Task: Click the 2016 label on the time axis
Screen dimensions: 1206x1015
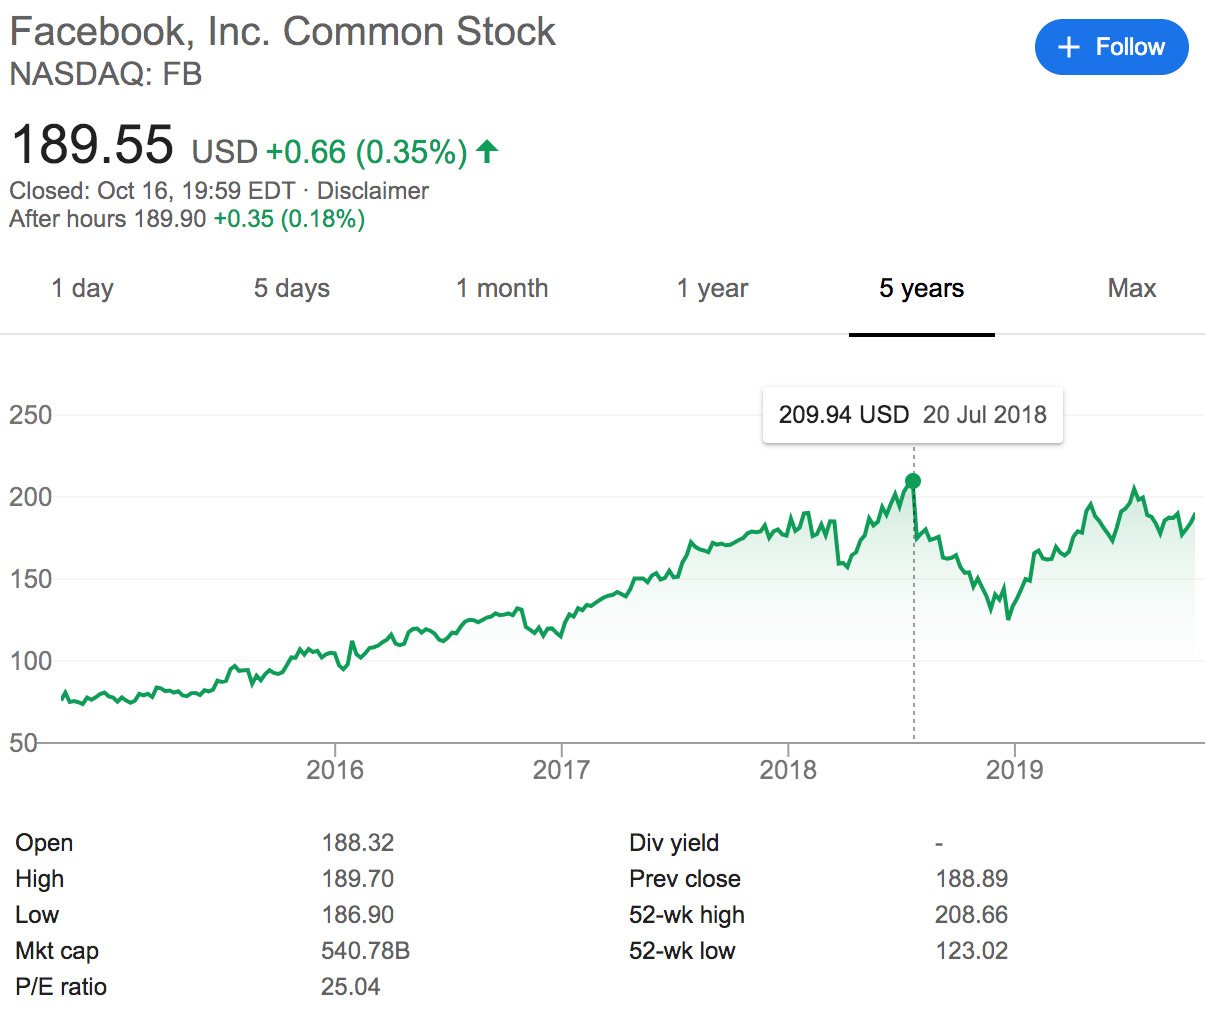Action: click(x=335, y=770)
